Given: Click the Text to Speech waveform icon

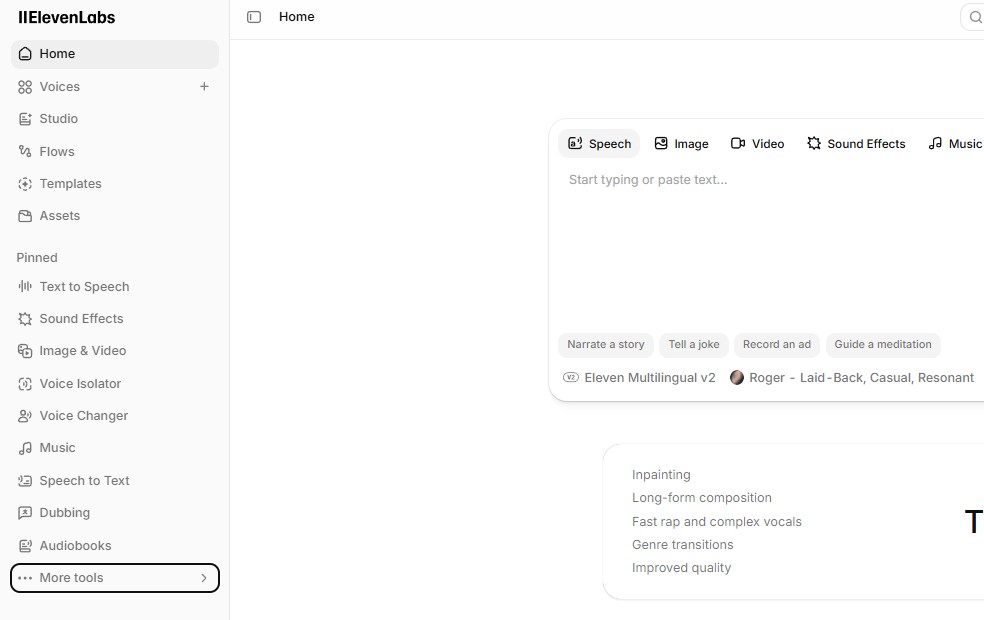Looking at the screenshot, I should pyautogui.click(x=25, y=287).
